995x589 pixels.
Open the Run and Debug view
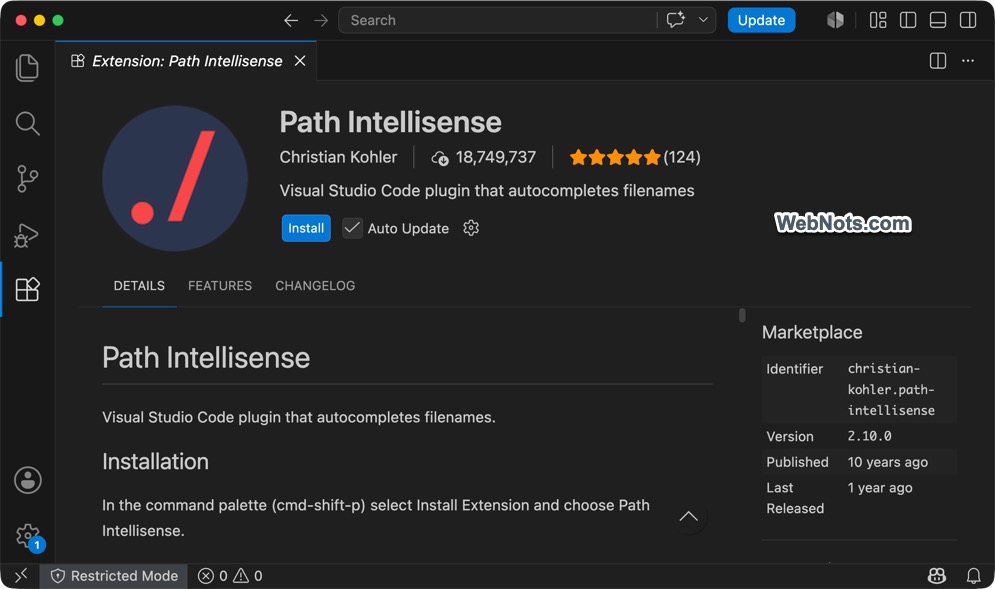(26, 235)
